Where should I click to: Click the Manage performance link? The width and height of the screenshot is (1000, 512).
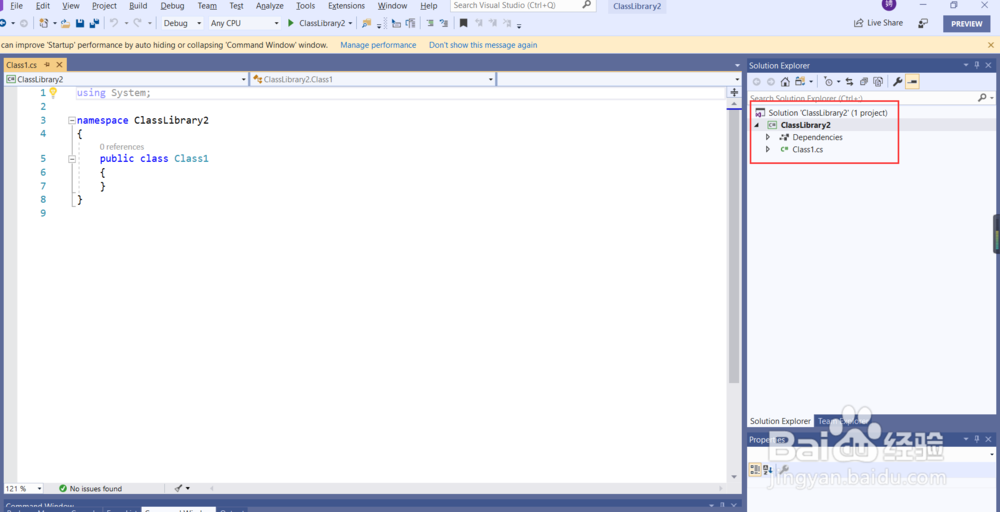378,45
